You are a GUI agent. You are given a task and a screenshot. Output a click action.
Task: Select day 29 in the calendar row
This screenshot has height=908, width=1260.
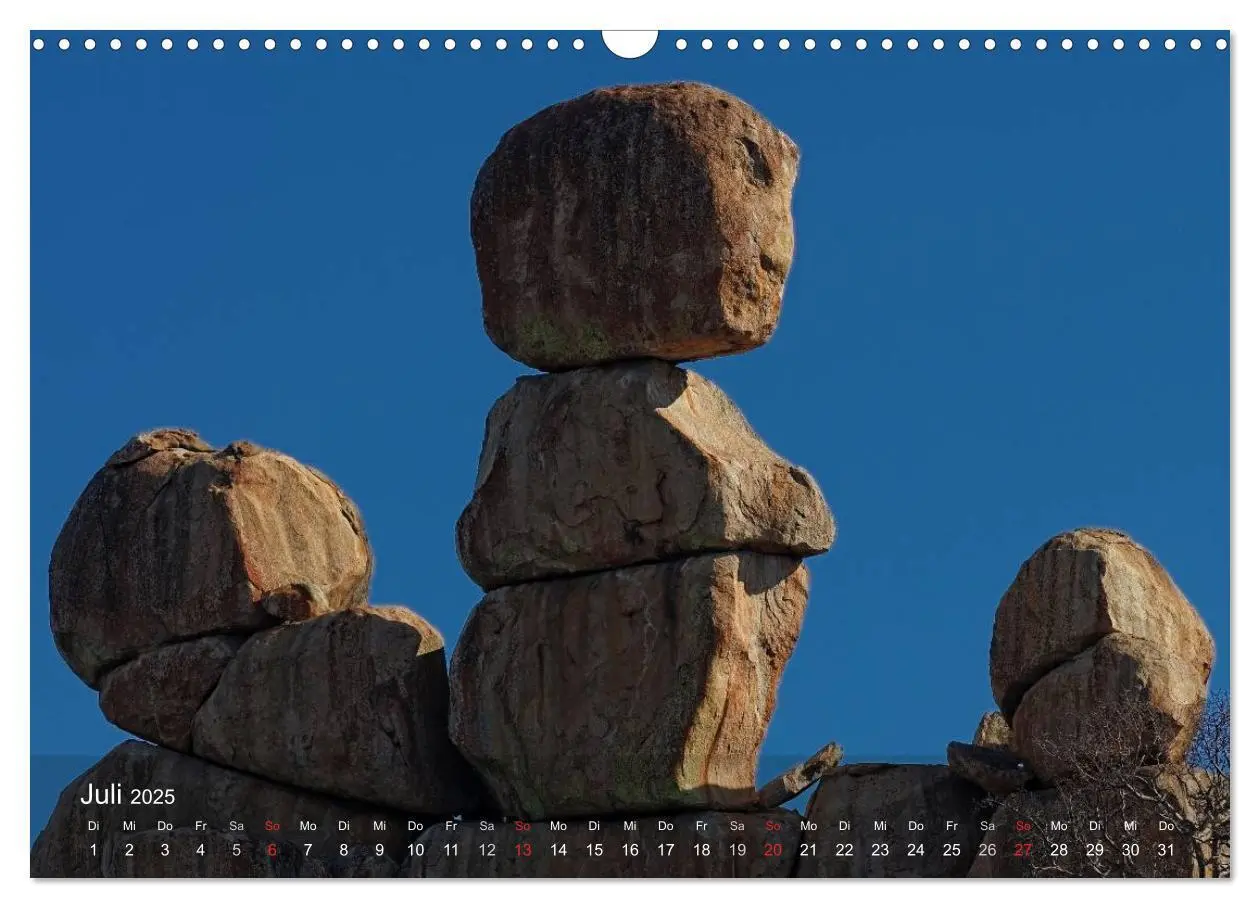1095,850
